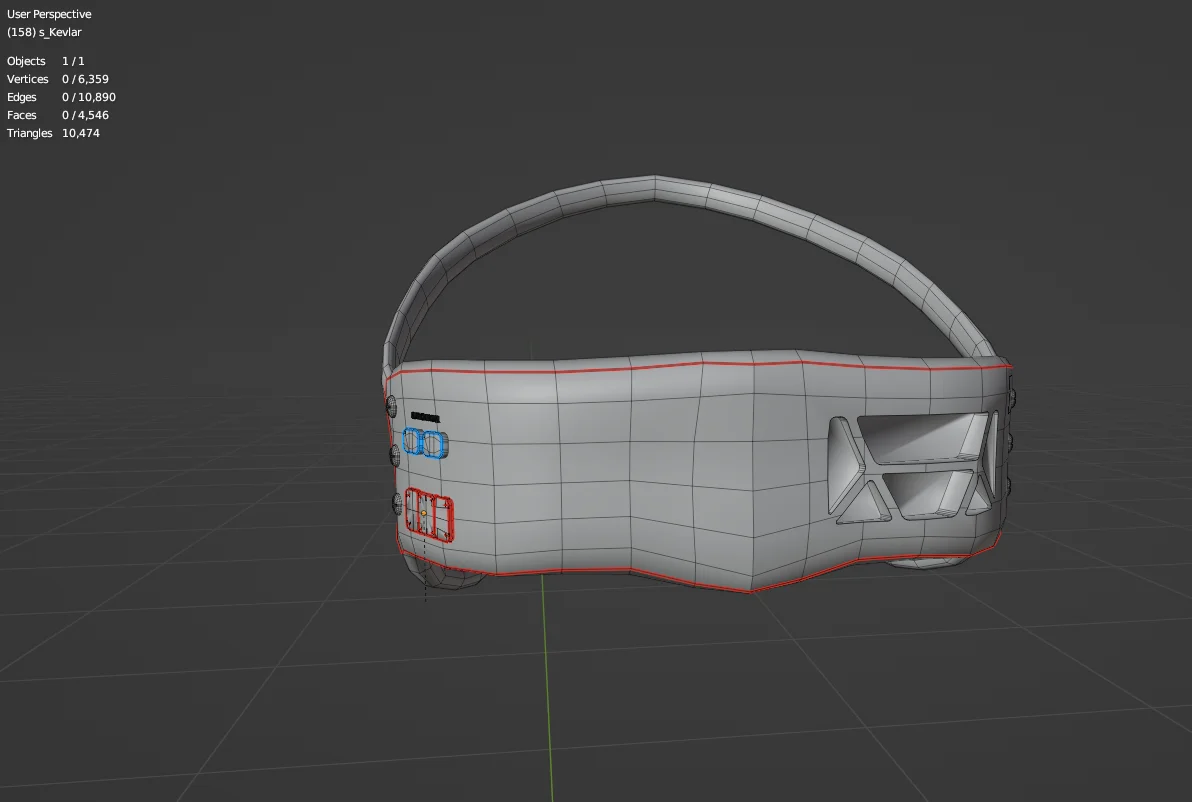Click the Edges 0/10,890 stat line
Image resolution: width=1192 pixels, height=802 pixels.
[x=60, y=97]
